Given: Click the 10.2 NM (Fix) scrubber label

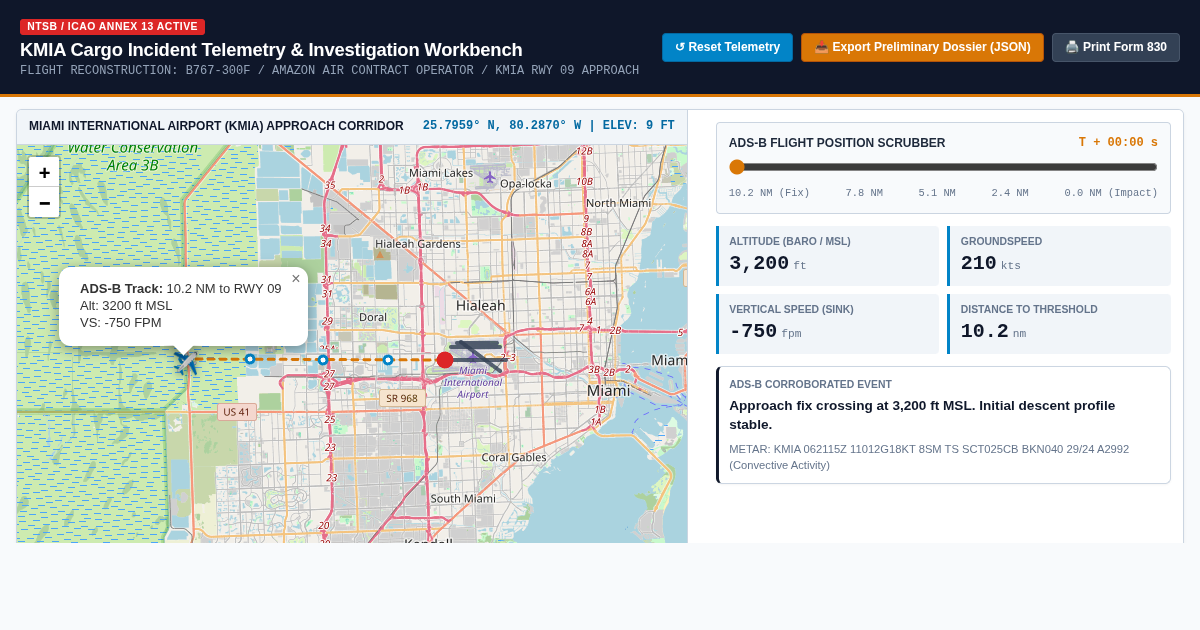Looking at the screenshot, I should pos(769,193).
